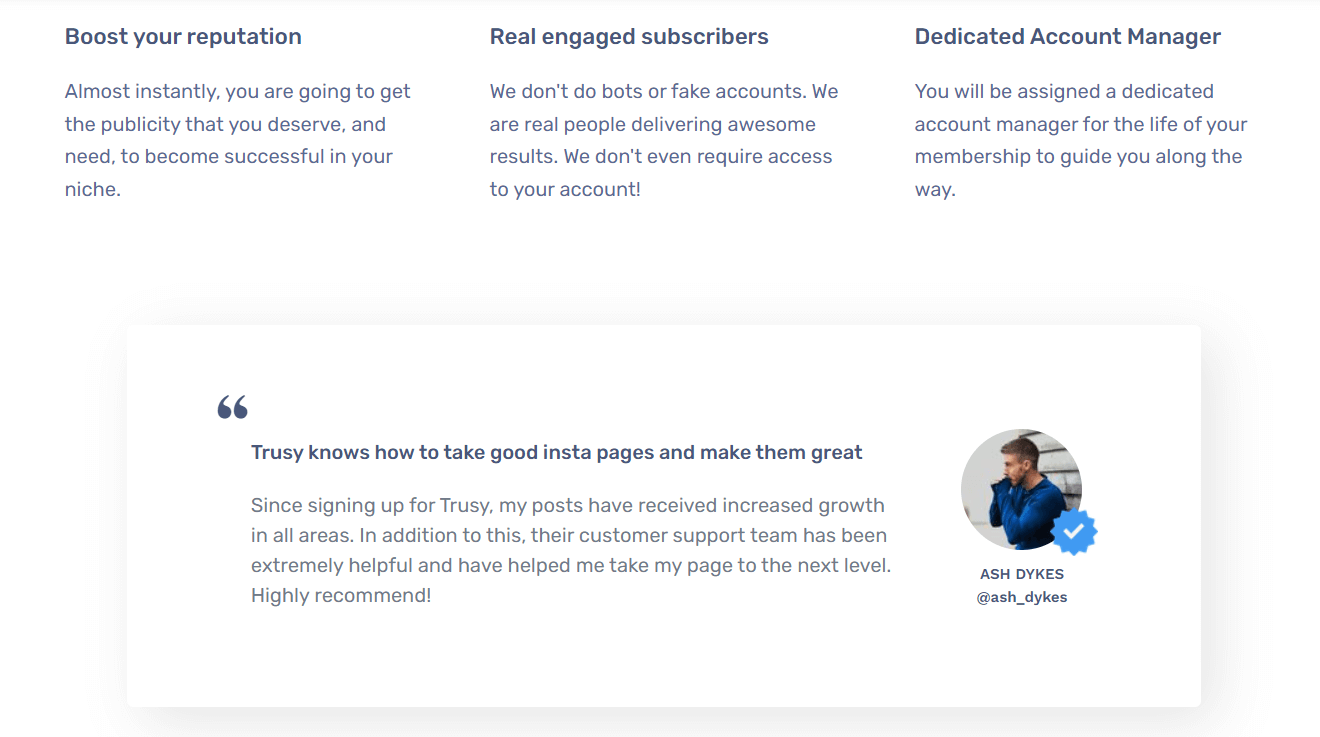Screen dimensions: 1320x737
Task: Select the Real engaged subscribers heading
Action: tap(629, 37)
